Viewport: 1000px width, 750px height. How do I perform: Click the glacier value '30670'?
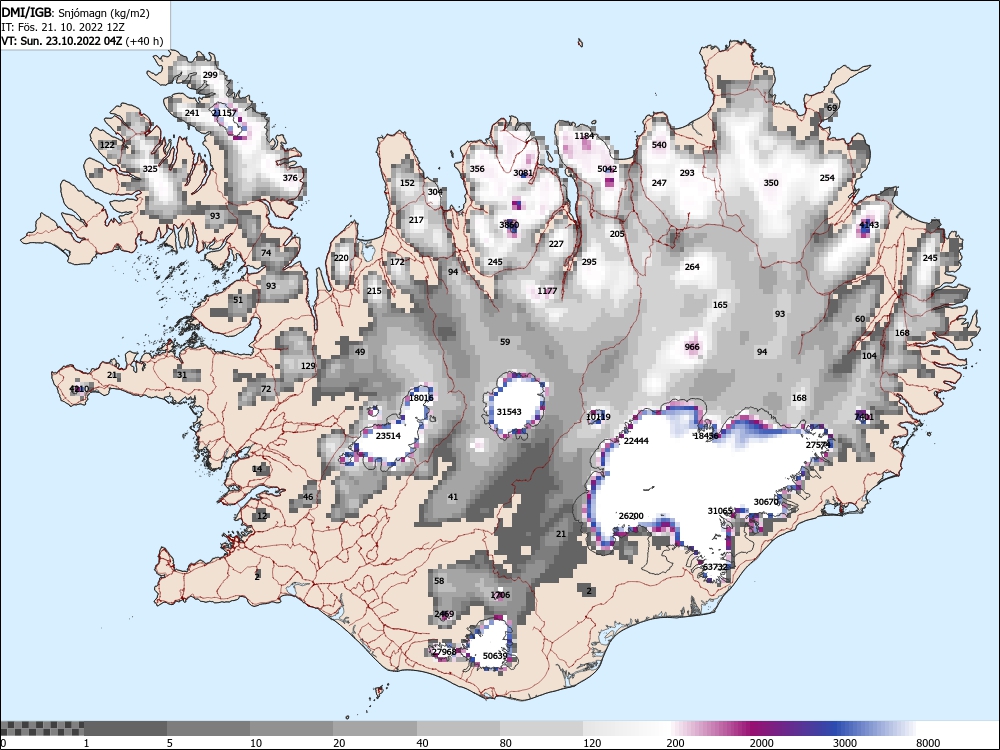click(766, 503)
